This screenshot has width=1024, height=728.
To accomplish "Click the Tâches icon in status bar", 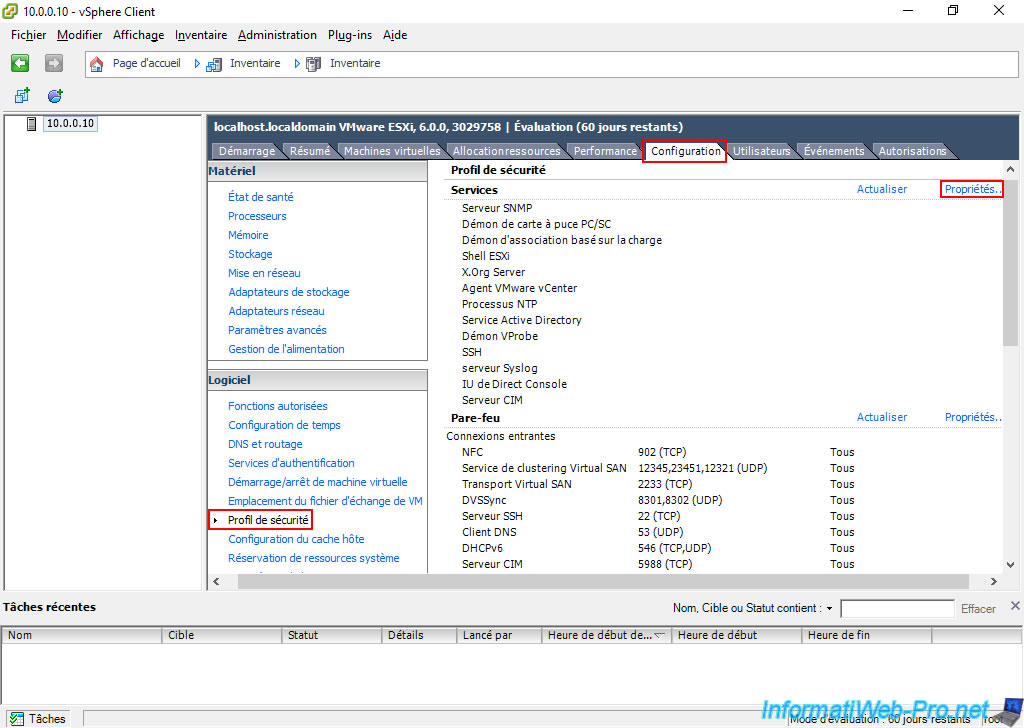I will click(16, 718).
